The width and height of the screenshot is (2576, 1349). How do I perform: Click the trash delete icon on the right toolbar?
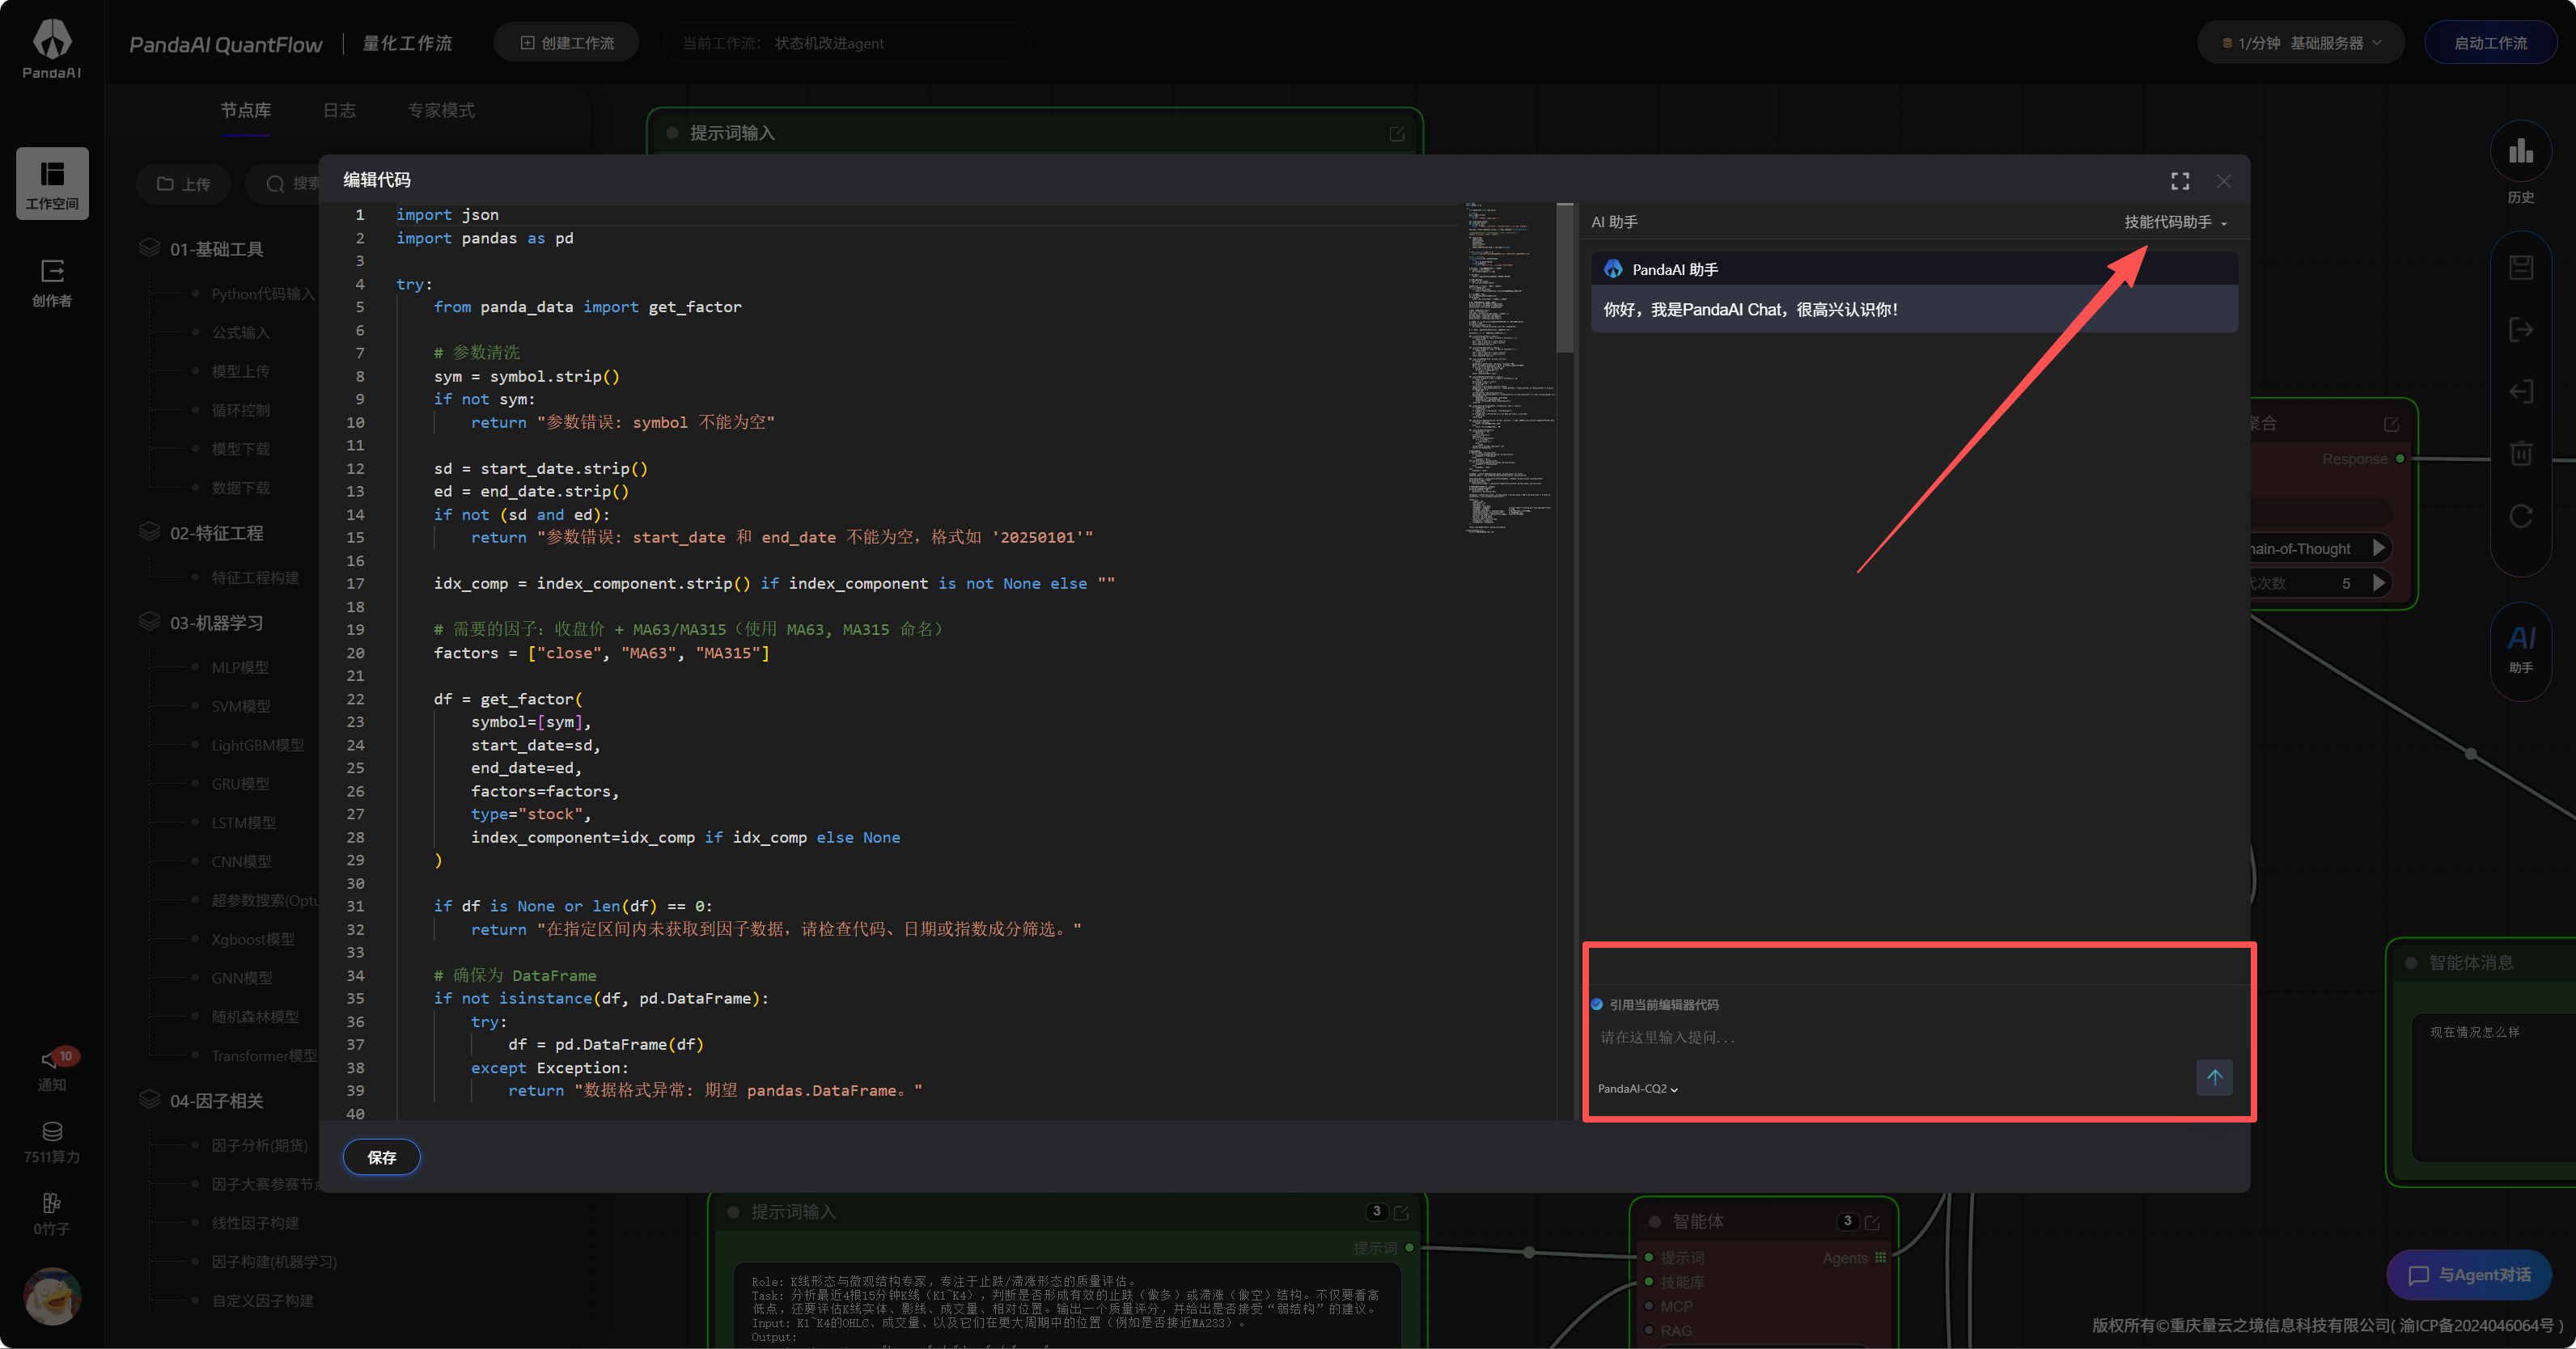(x=2520, y=453)
